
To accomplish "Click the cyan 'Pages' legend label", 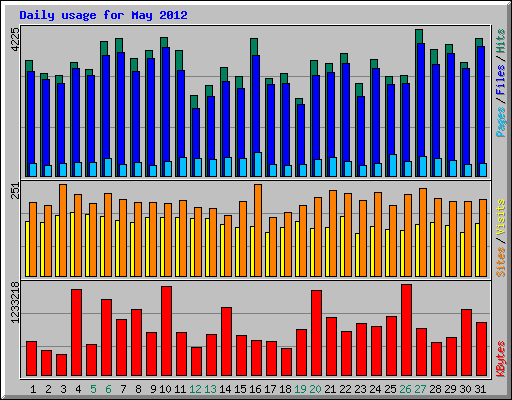I will (501, 122).
